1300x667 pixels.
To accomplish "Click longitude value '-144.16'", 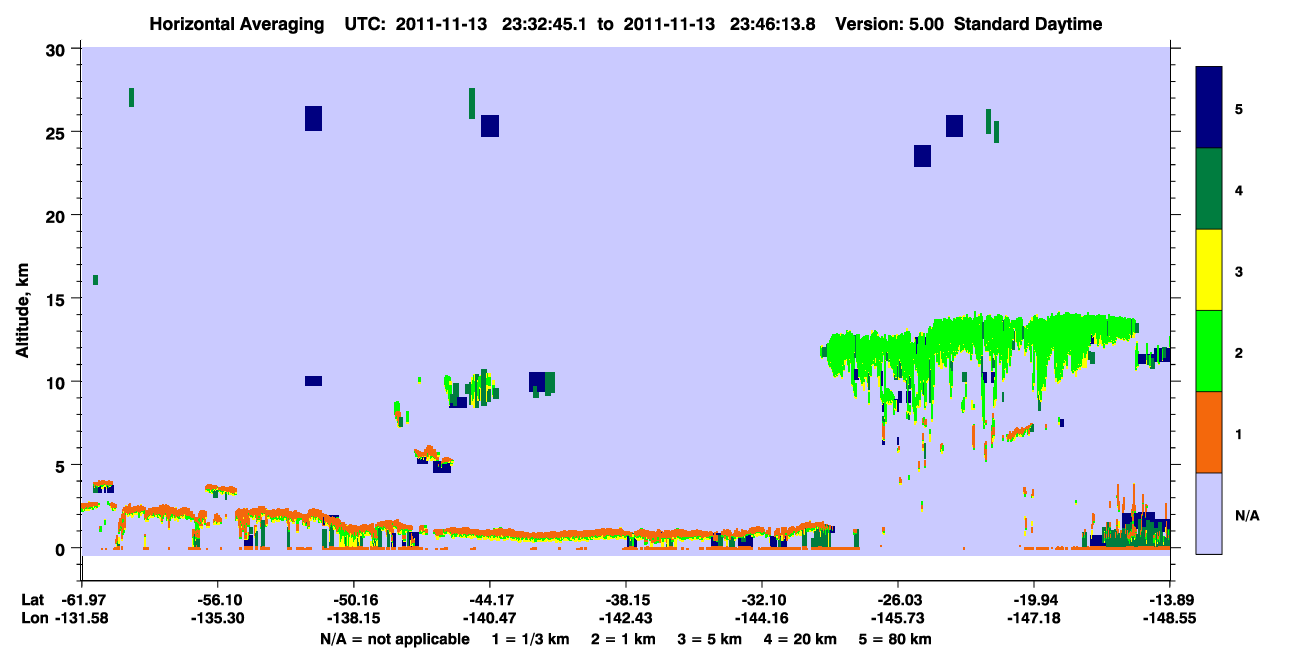I will coord(761,619).
